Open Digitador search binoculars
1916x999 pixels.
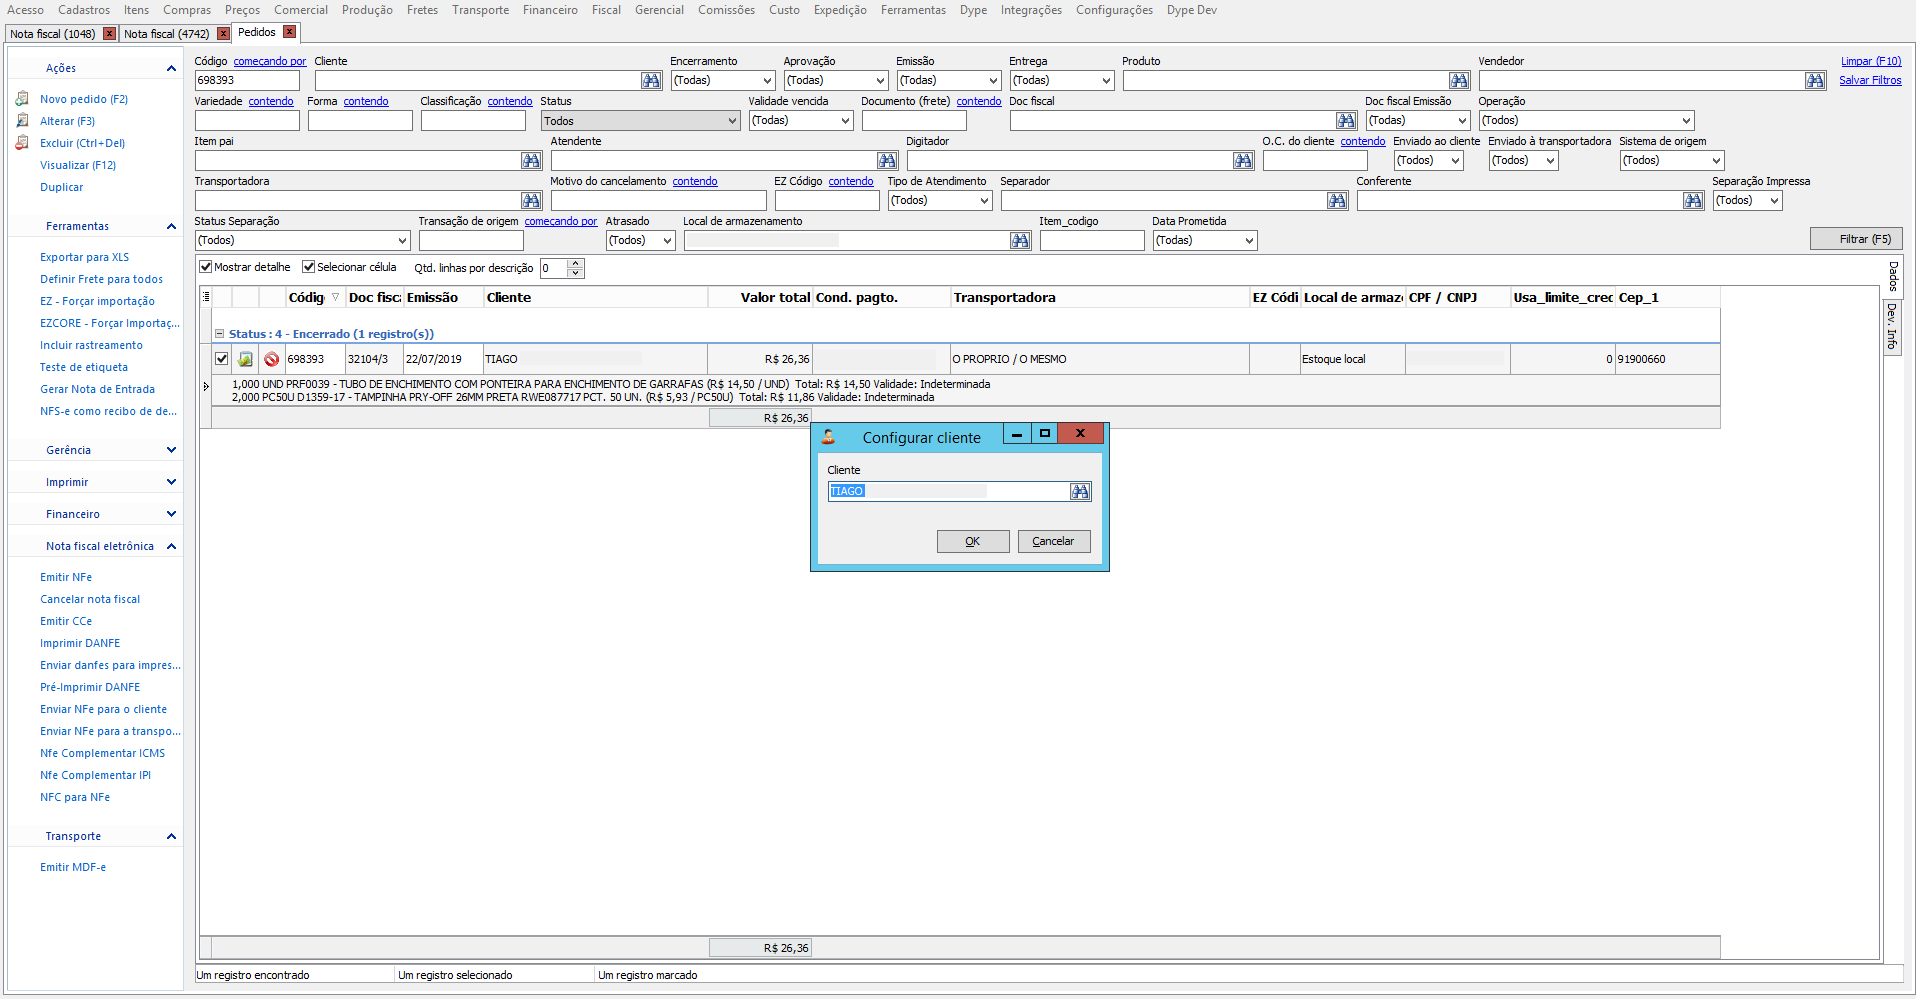[x=1243, y=160]
